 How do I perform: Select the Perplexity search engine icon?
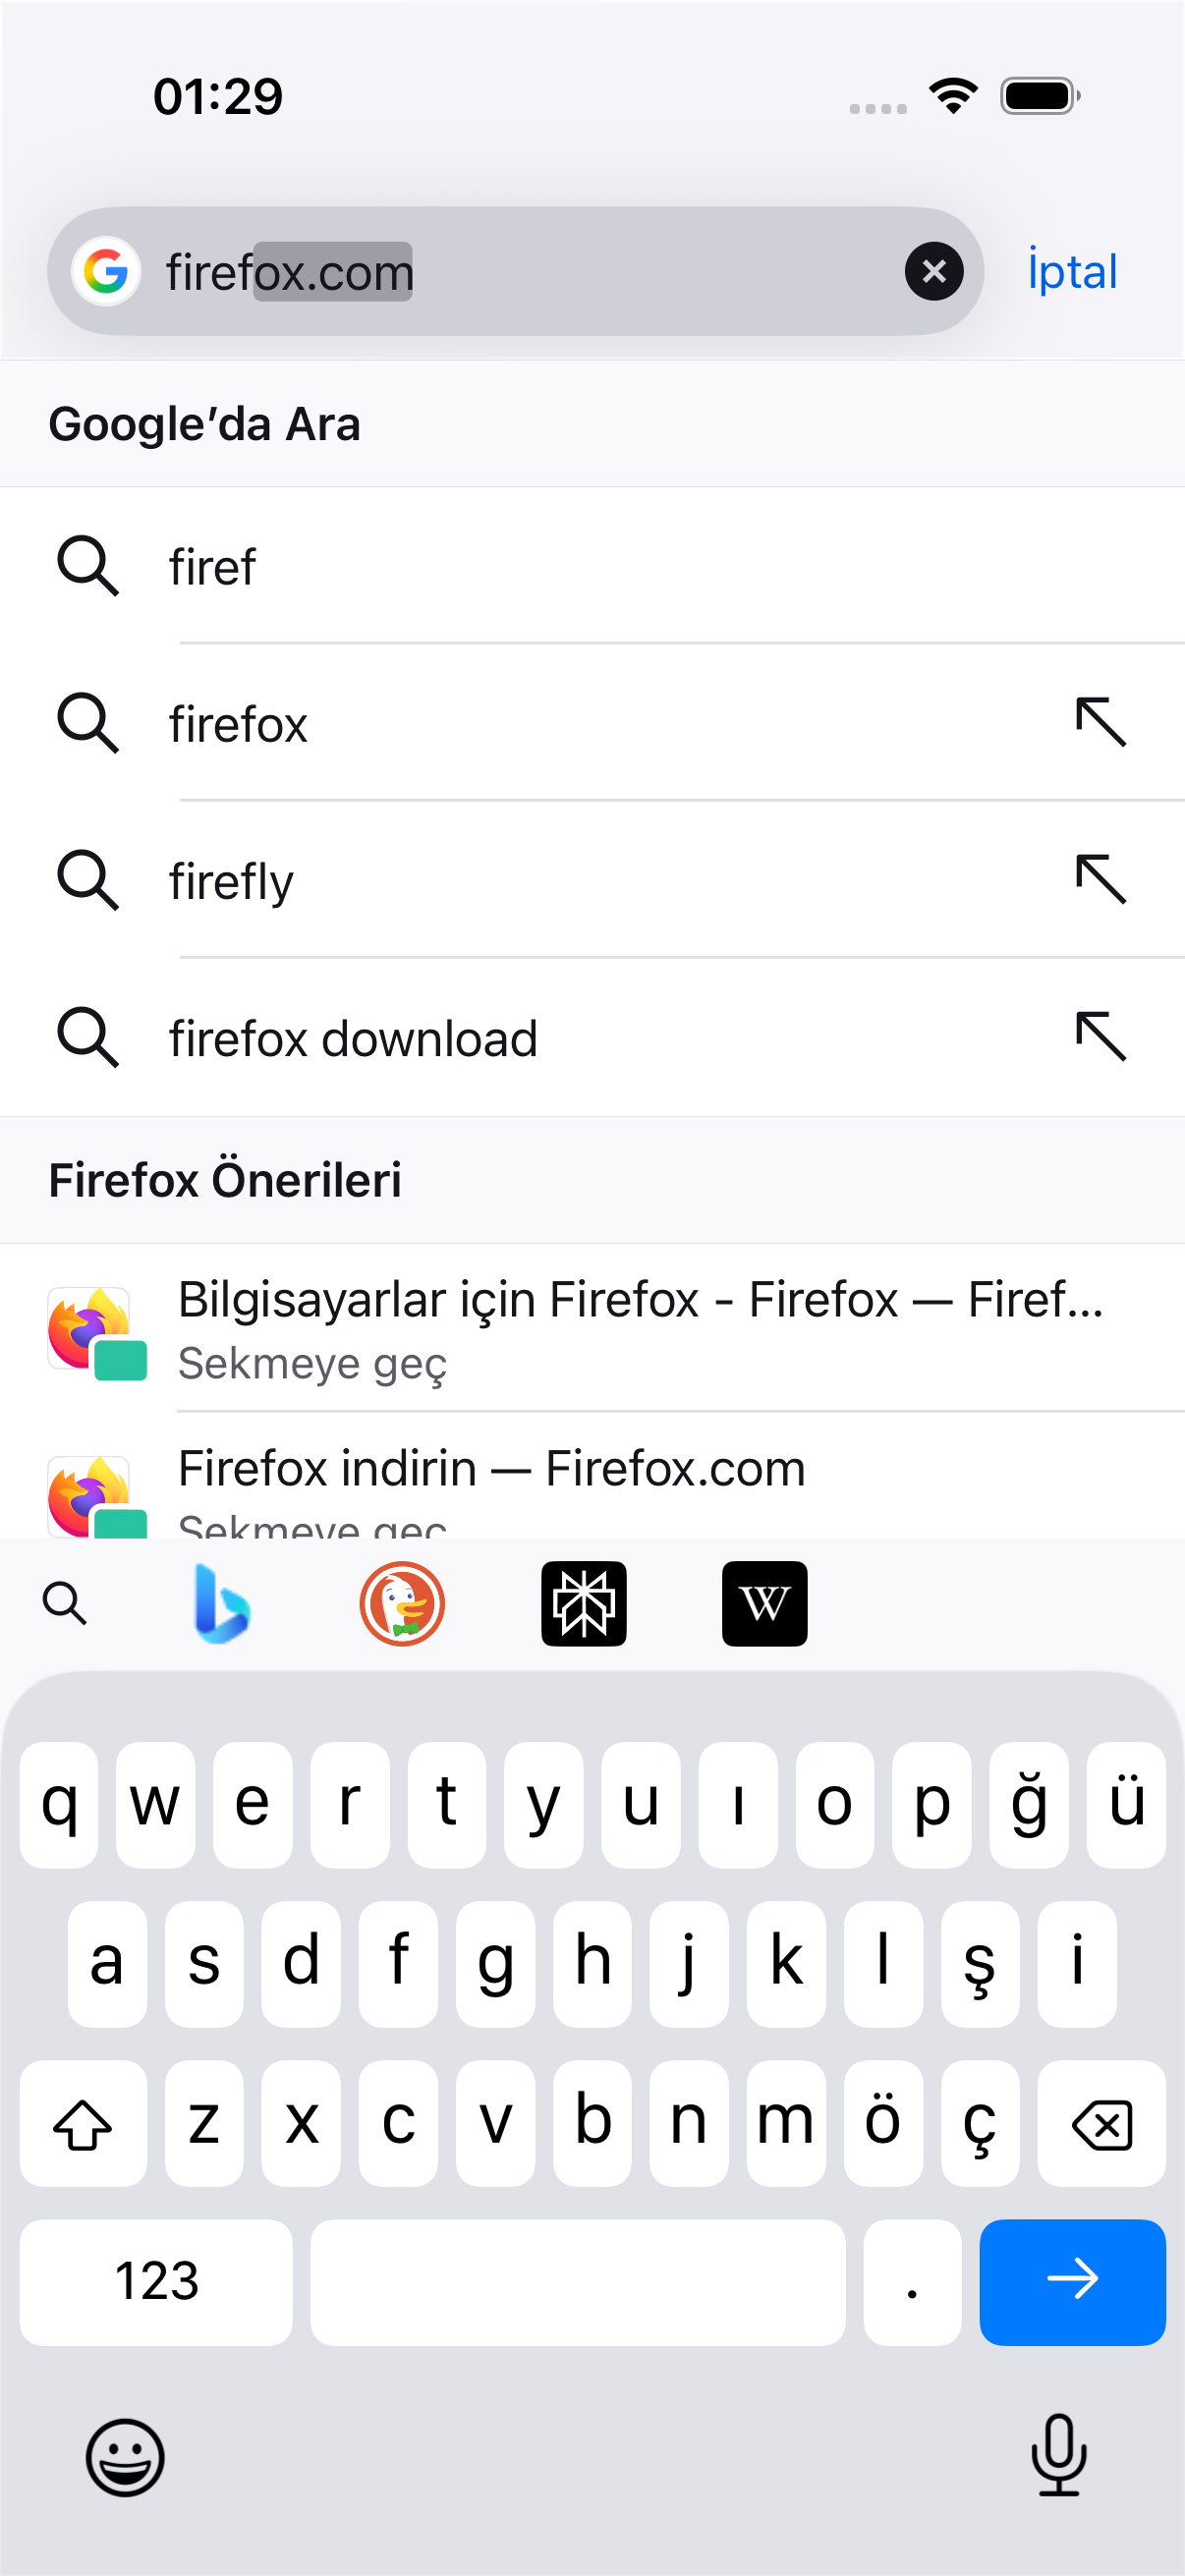pyautogui.click(x=584, y=1603)
